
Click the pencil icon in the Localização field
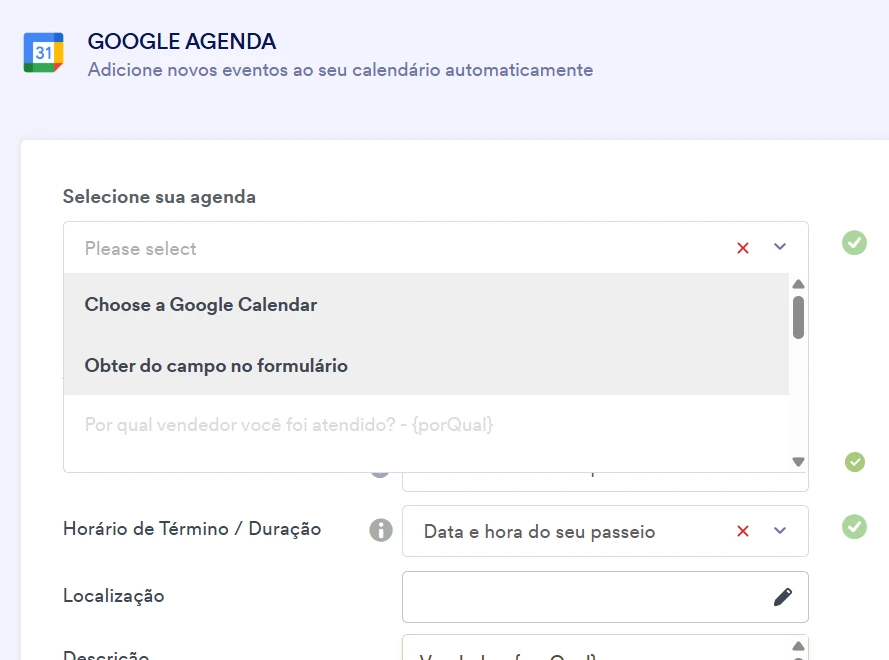pos(785,596)
